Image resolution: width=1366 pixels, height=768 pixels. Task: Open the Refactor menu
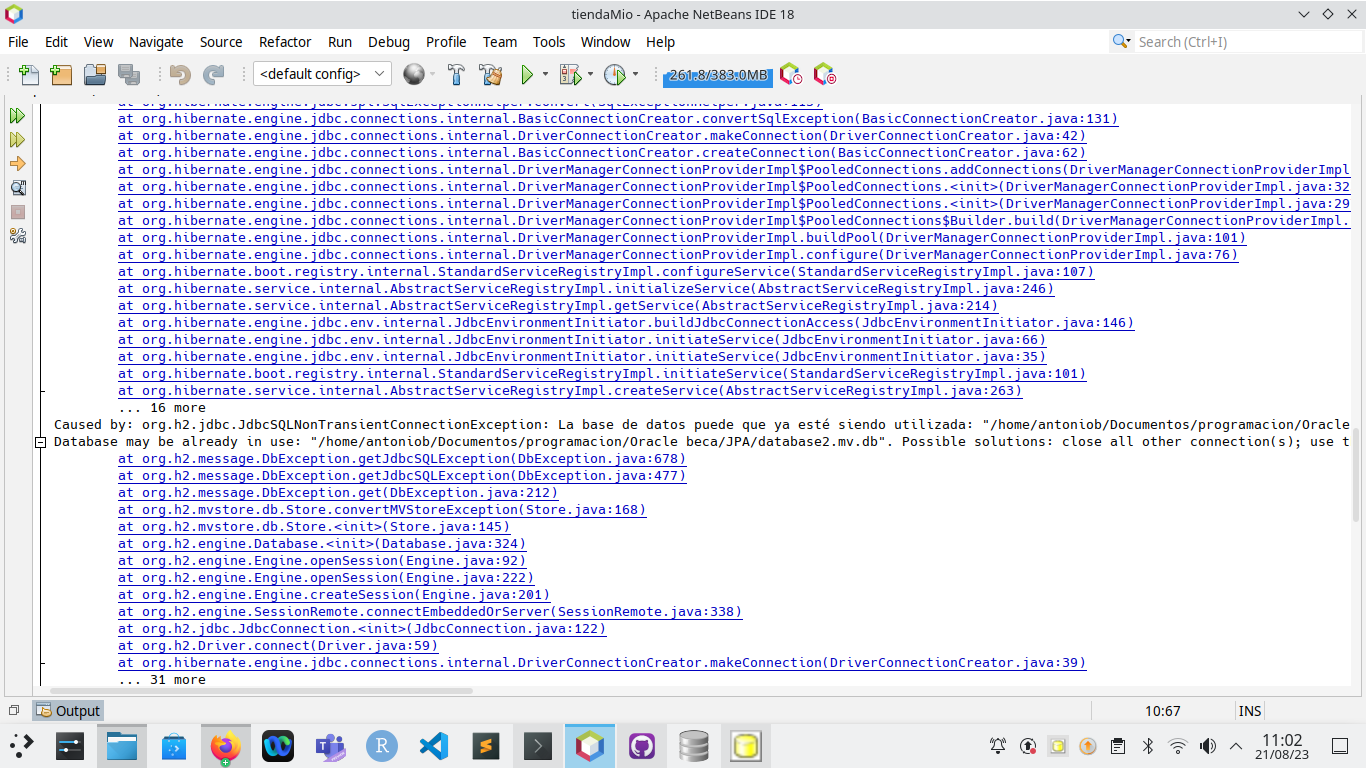pos(285,42)
